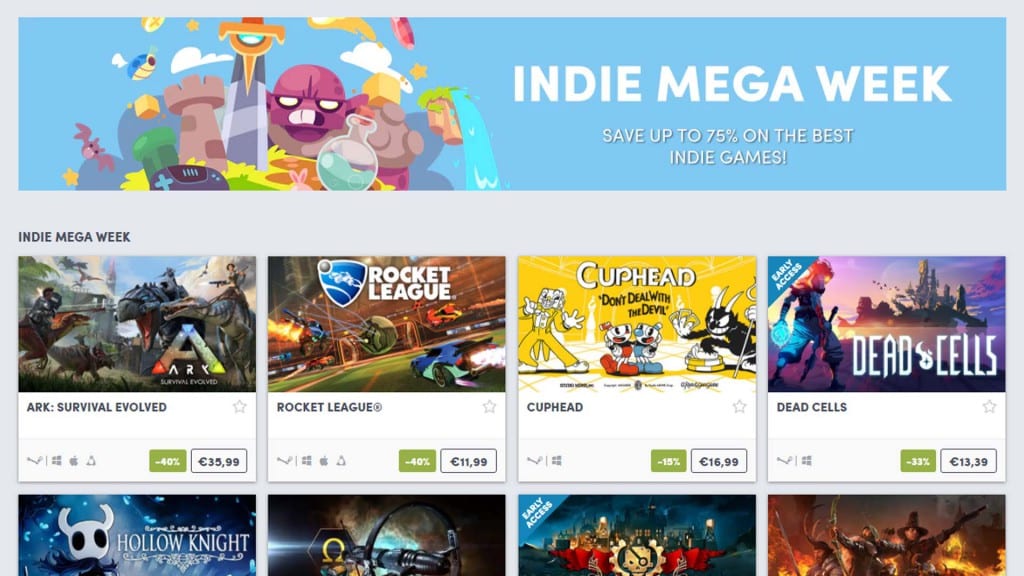The width and height of the screenshot is (1024, 576).
Task: Open the Indie Mega Week banner
Action: tap(512, 104)
